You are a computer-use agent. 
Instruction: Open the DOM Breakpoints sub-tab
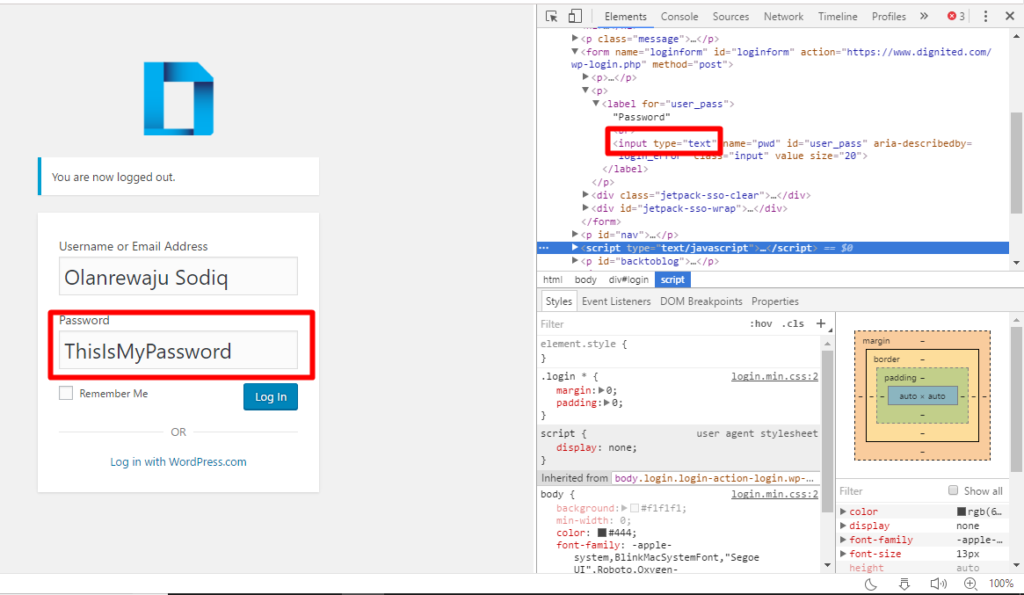coord(701,301)
